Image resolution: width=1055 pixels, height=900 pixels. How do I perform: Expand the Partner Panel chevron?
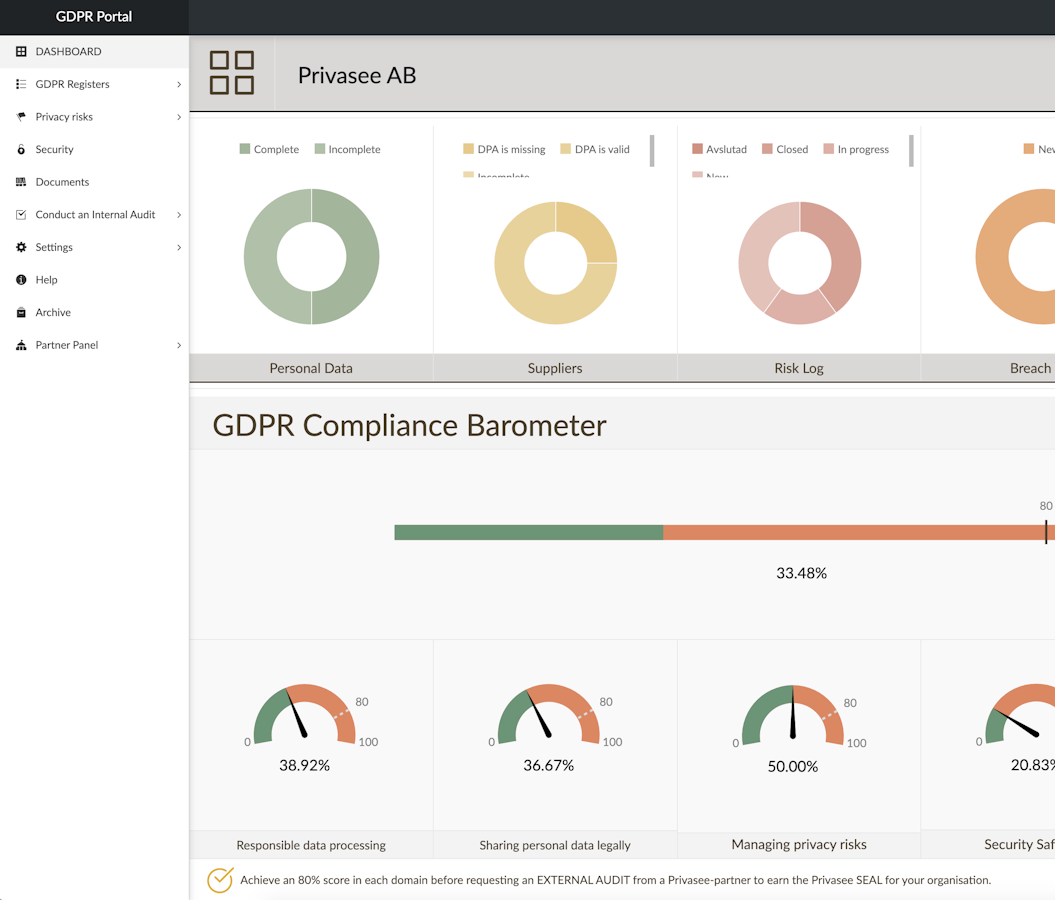click(x=179, y=345)
